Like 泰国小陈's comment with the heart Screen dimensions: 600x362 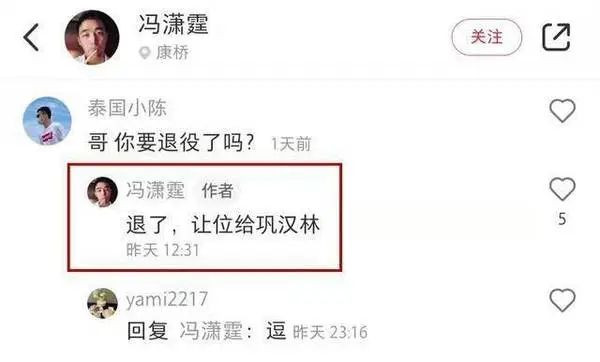click(x=562, y=111)
